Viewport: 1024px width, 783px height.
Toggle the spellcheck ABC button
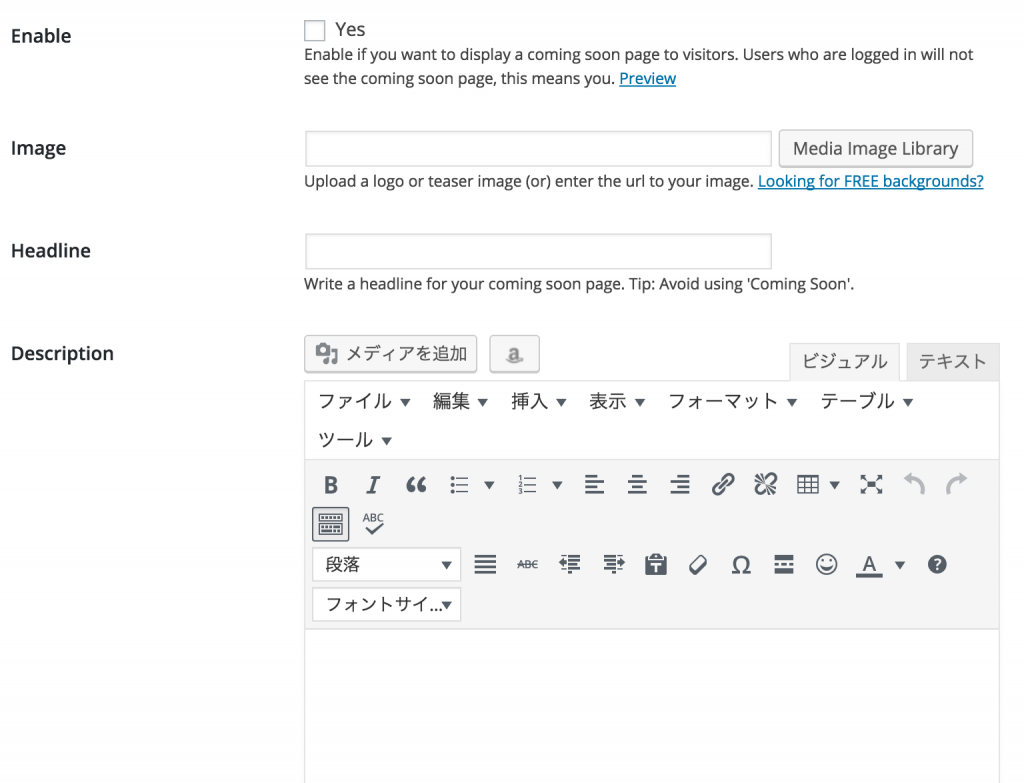373,523
